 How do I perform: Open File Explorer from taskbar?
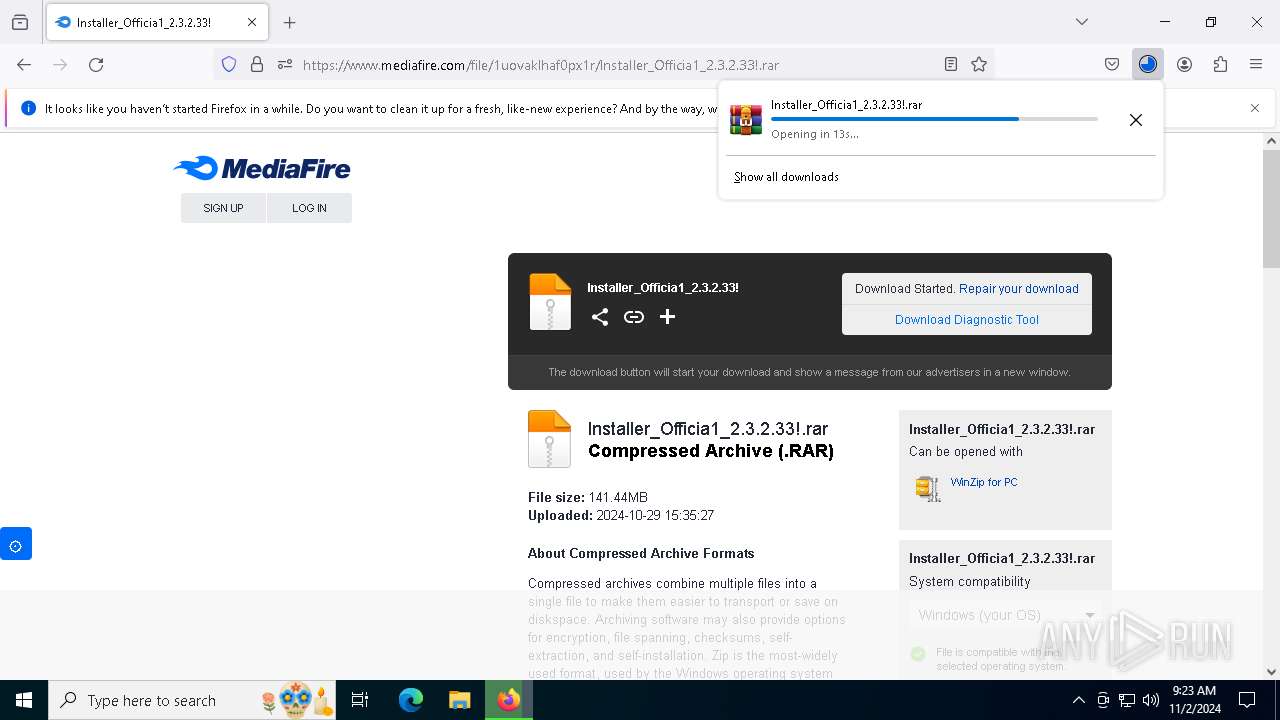coord(459,700)
